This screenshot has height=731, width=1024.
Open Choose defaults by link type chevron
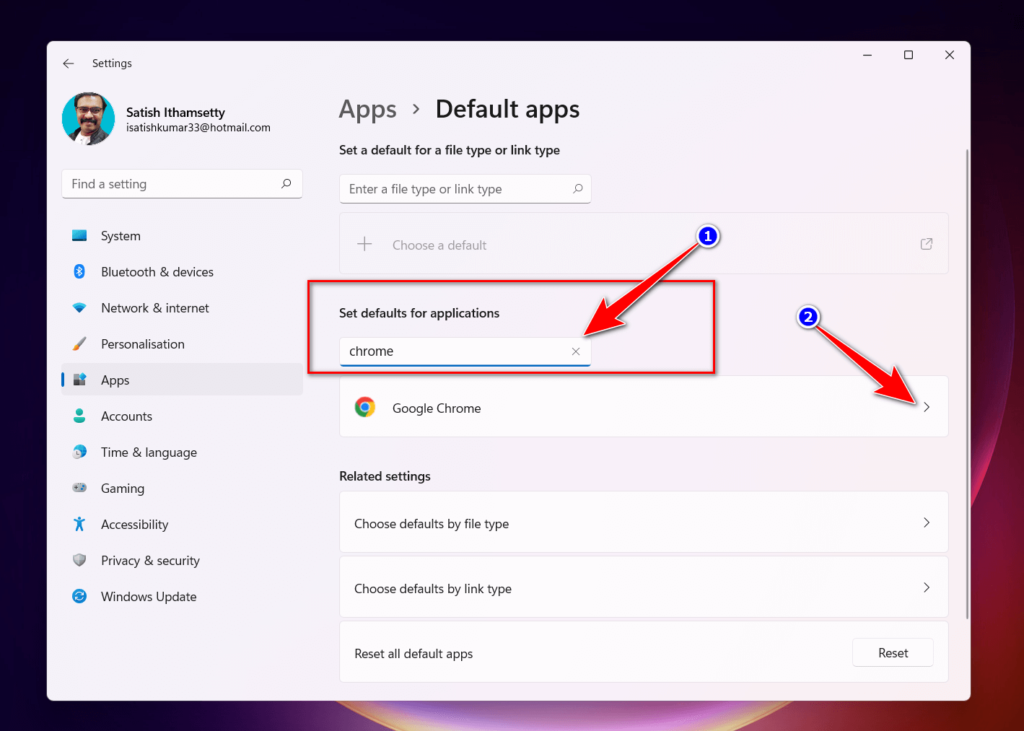pos(926,587)
